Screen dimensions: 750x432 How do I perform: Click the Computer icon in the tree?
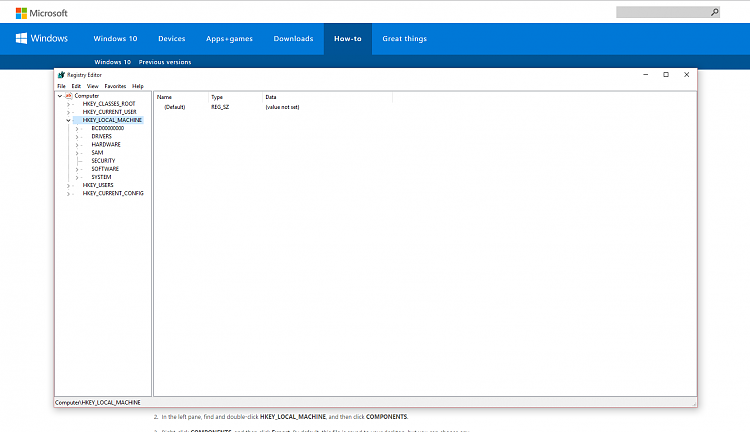(68, 96)
